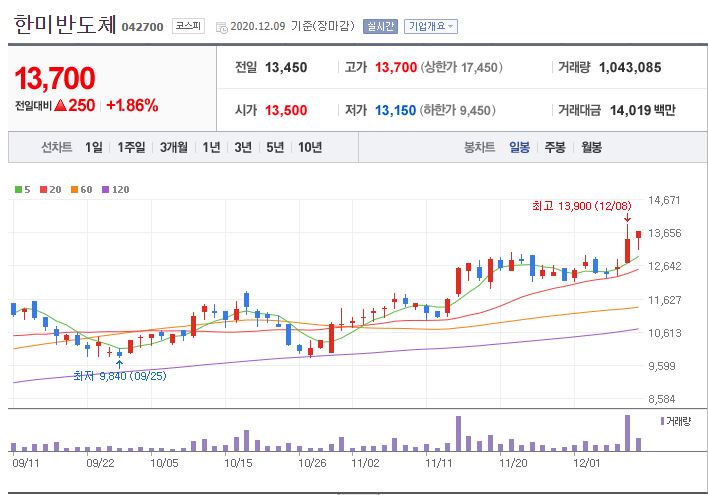Click the red up-triangle 250 change value

(75, 106)
